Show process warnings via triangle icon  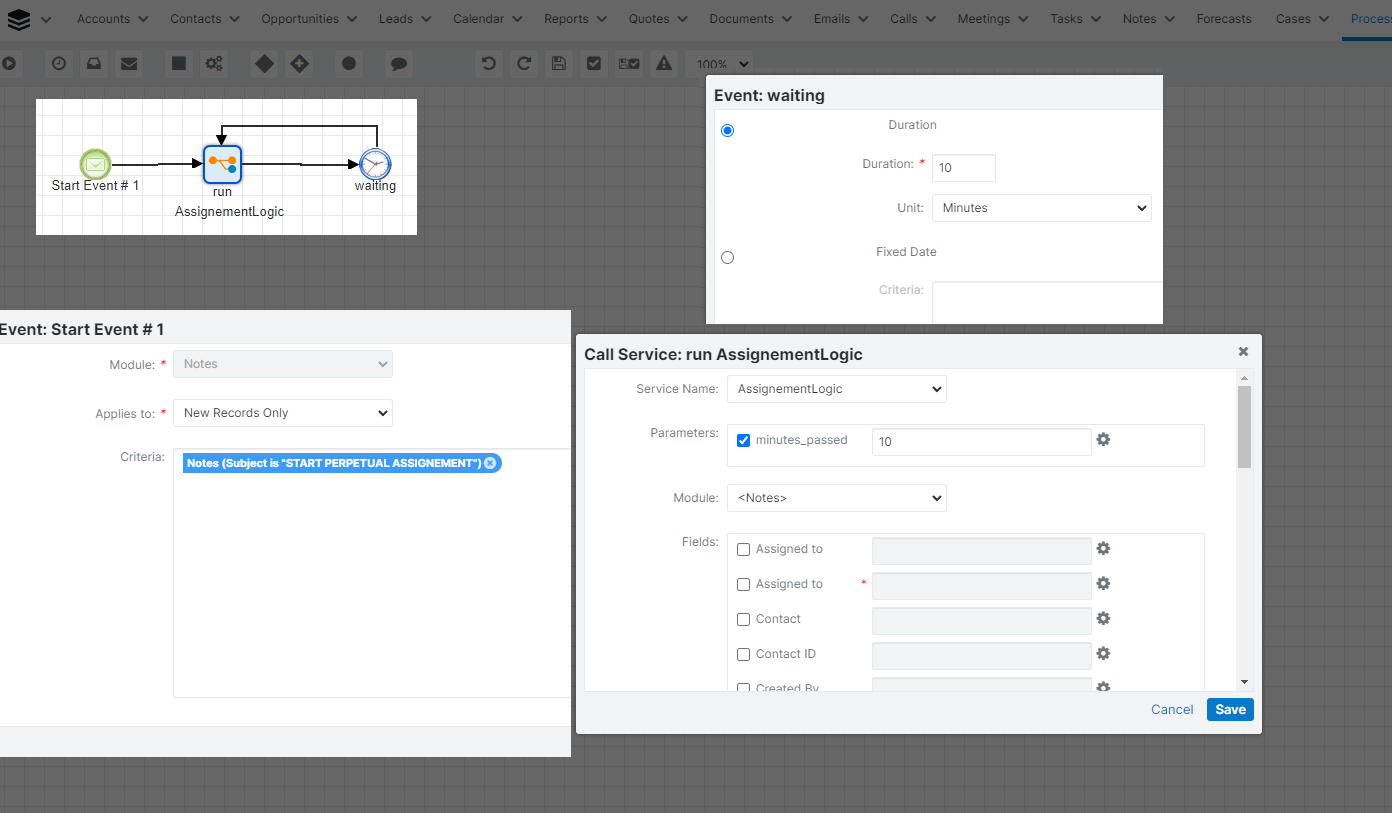click(x=664, y=63)
